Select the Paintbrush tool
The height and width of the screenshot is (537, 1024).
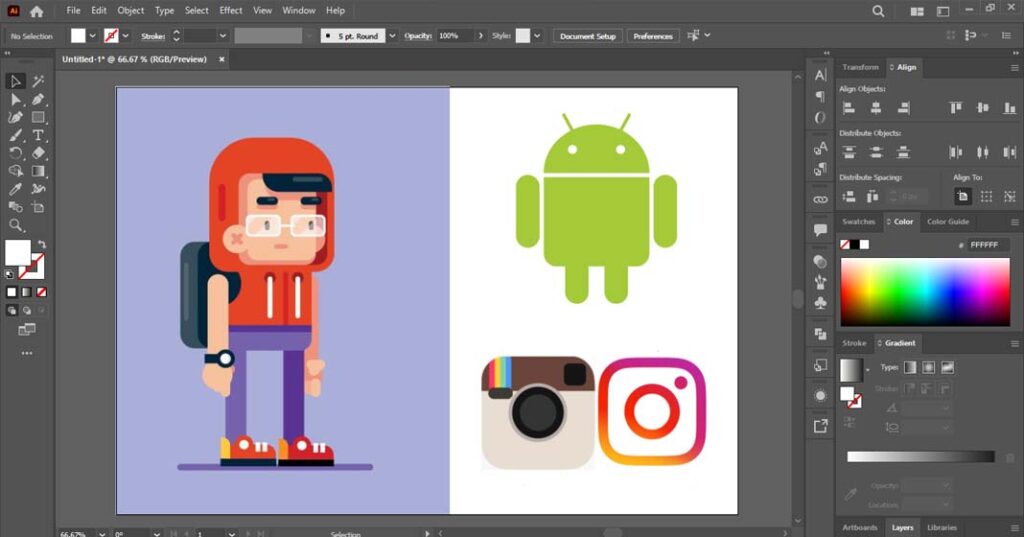pyautogui.click(x=15, y=135)
